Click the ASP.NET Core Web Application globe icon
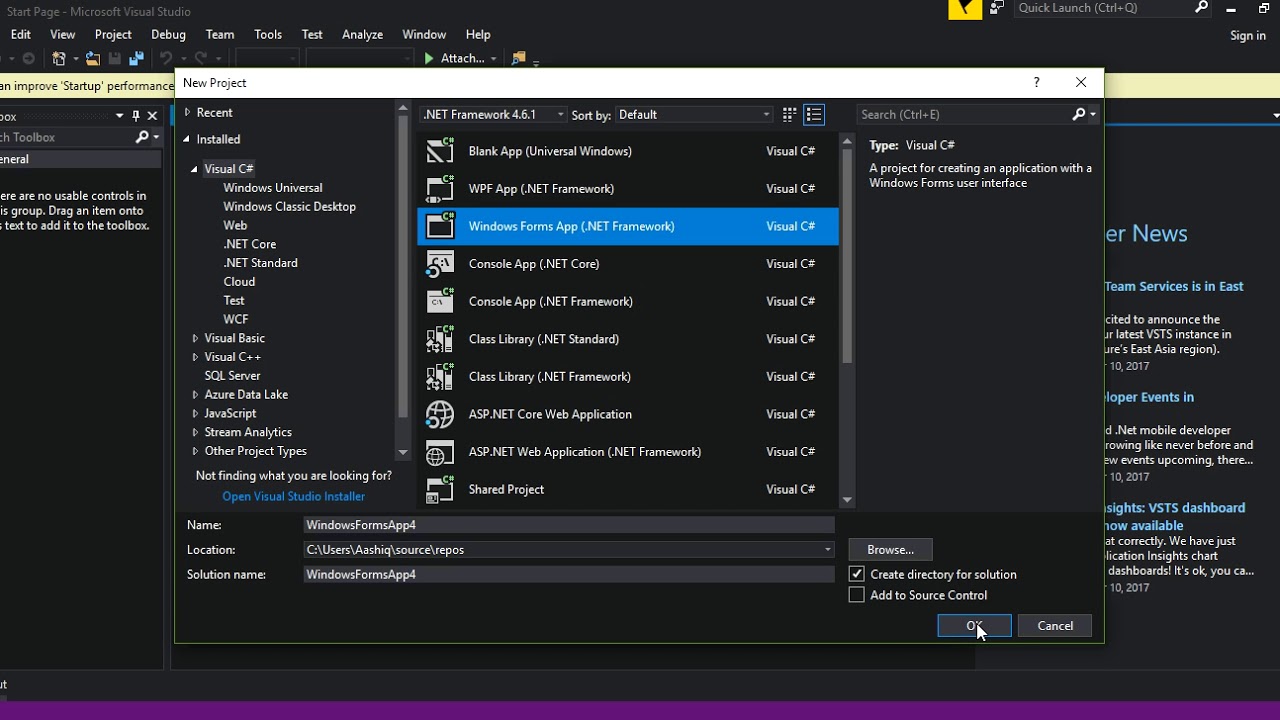1280x720 pixels. tap(440, 414)
